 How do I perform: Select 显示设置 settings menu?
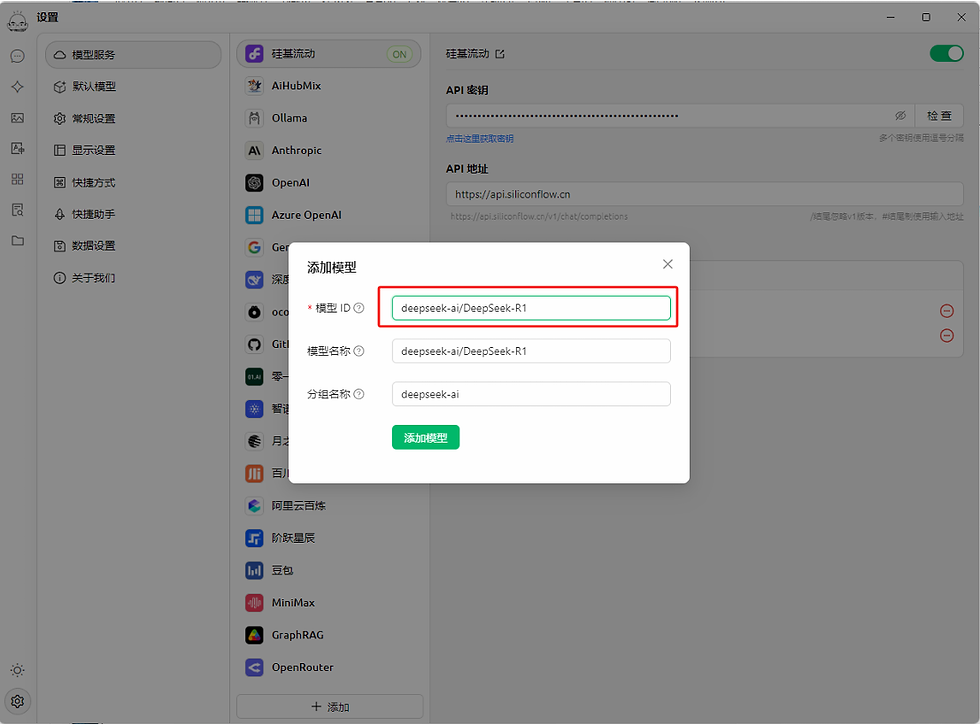(133, 151)
